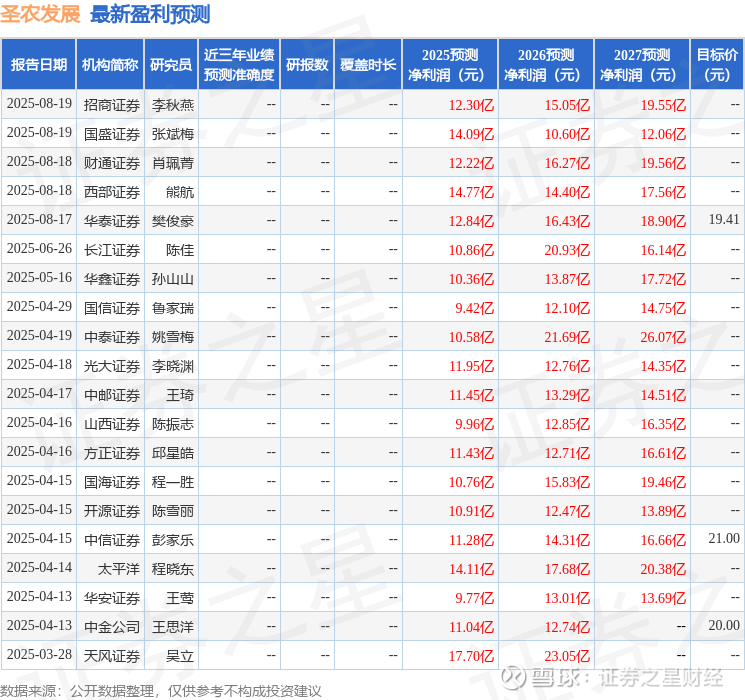Click the 研究员 column header

[171, 65]
